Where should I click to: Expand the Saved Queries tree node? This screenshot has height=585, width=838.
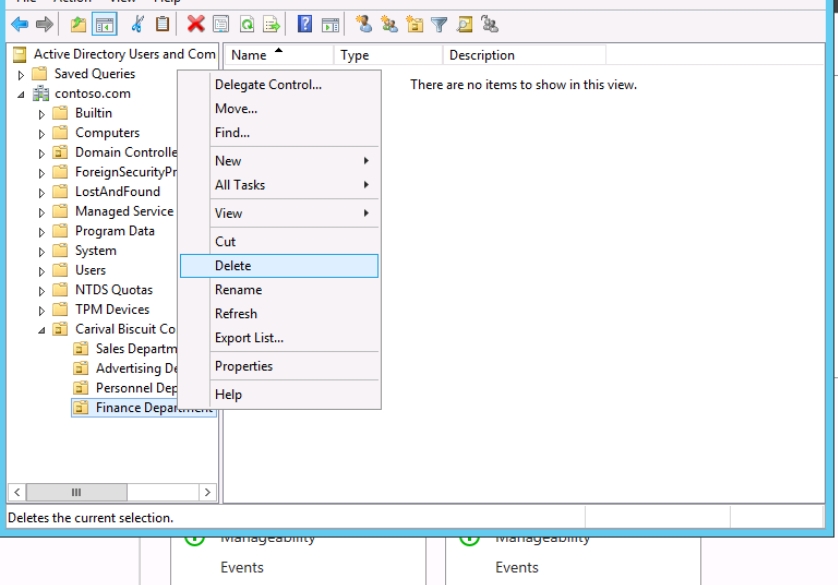coord(21,74)
